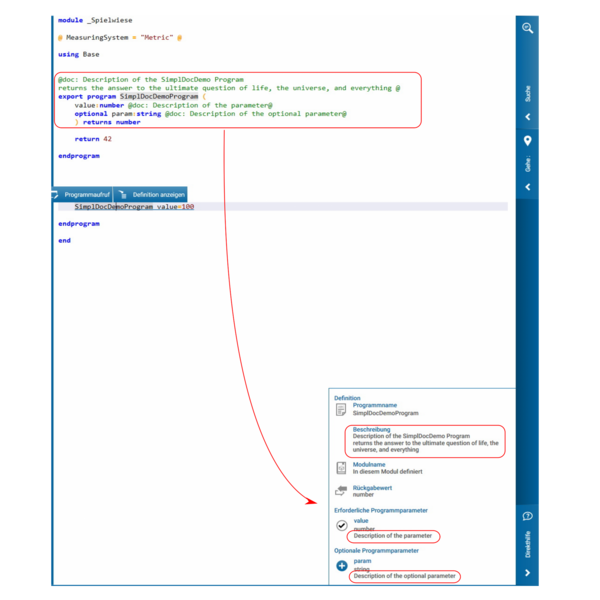Click the Modulname module icon
Screen dimensions: 600x600
341,468
